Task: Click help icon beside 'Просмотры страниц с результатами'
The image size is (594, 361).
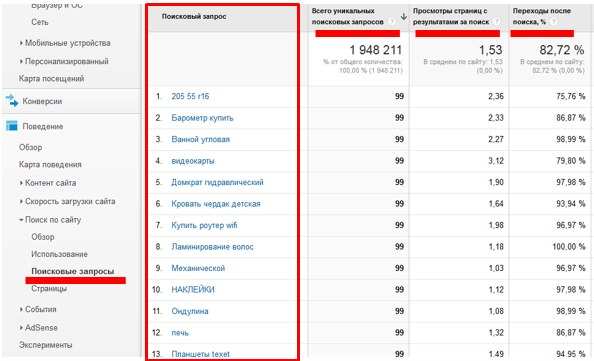Action: tap(497, 22)
